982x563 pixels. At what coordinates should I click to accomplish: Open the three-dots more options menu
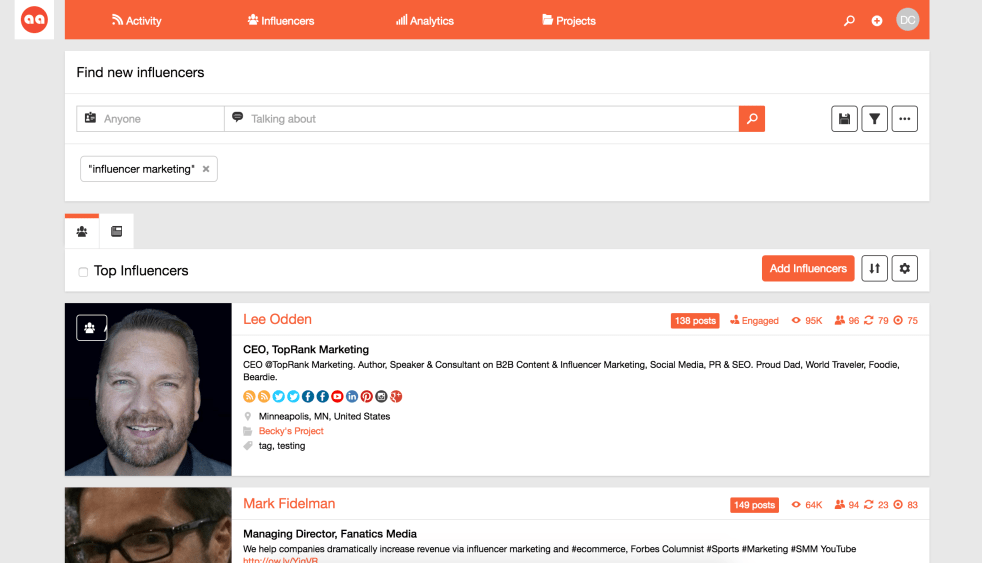coord(904,118)
